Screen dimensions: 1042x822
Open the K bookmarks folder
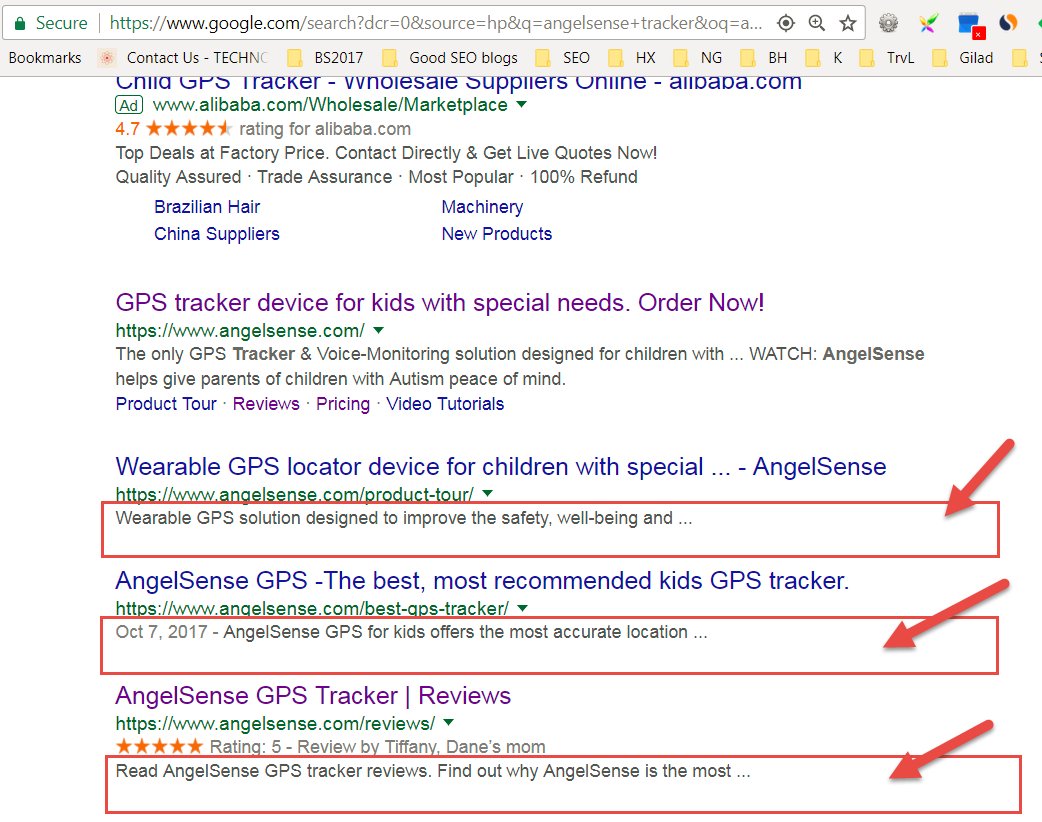(x=823, y=58)
